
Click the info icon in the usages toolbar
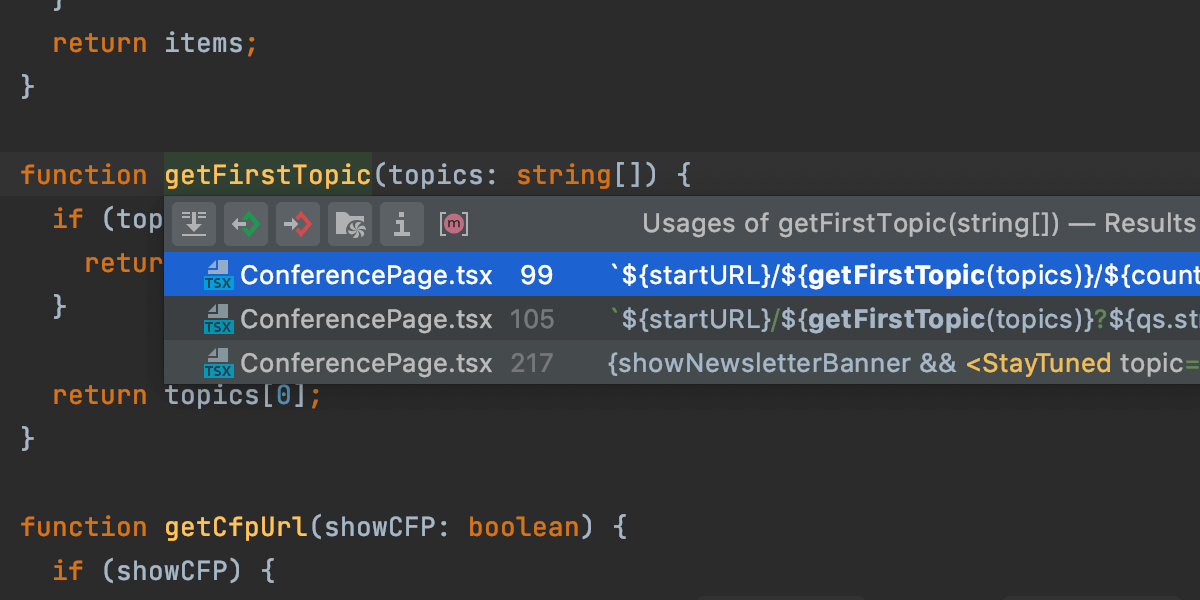[402, 223]
